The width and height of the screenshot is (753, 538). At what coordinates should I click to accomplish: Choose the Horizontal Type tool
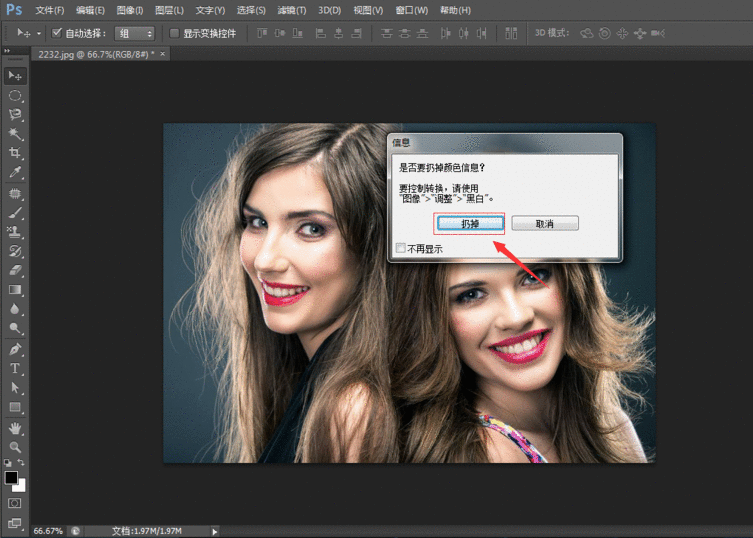(15, 368)
